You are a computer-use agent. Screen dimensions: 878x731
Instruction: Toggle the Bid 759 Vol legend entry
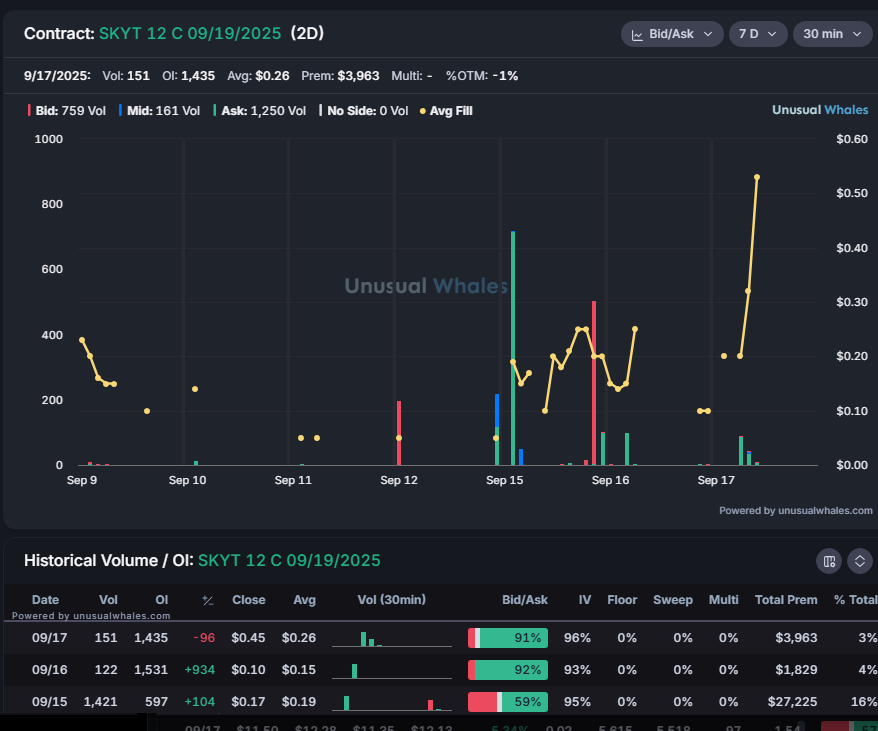point(67,111)
